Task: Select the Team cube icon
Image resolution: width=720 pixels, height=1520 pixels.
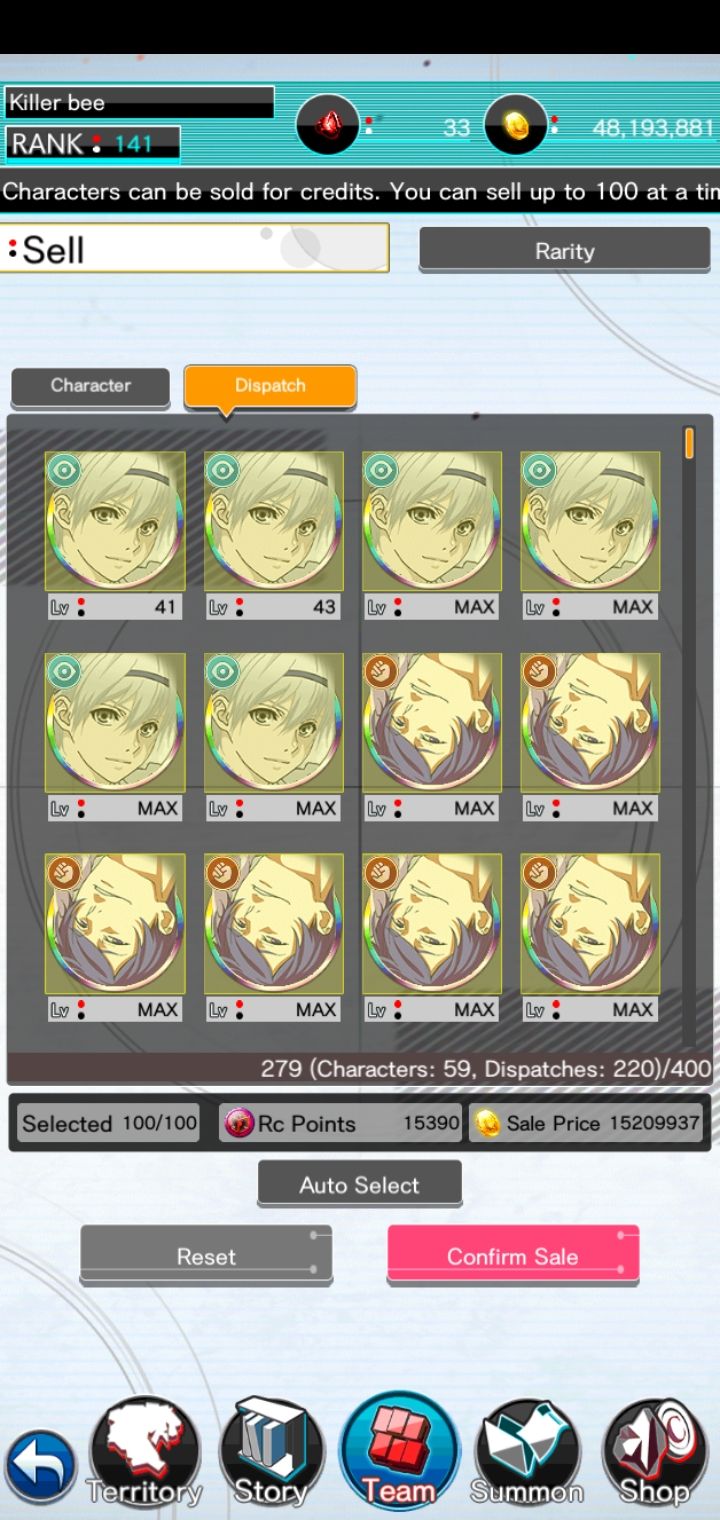Action: point(399,1451)
